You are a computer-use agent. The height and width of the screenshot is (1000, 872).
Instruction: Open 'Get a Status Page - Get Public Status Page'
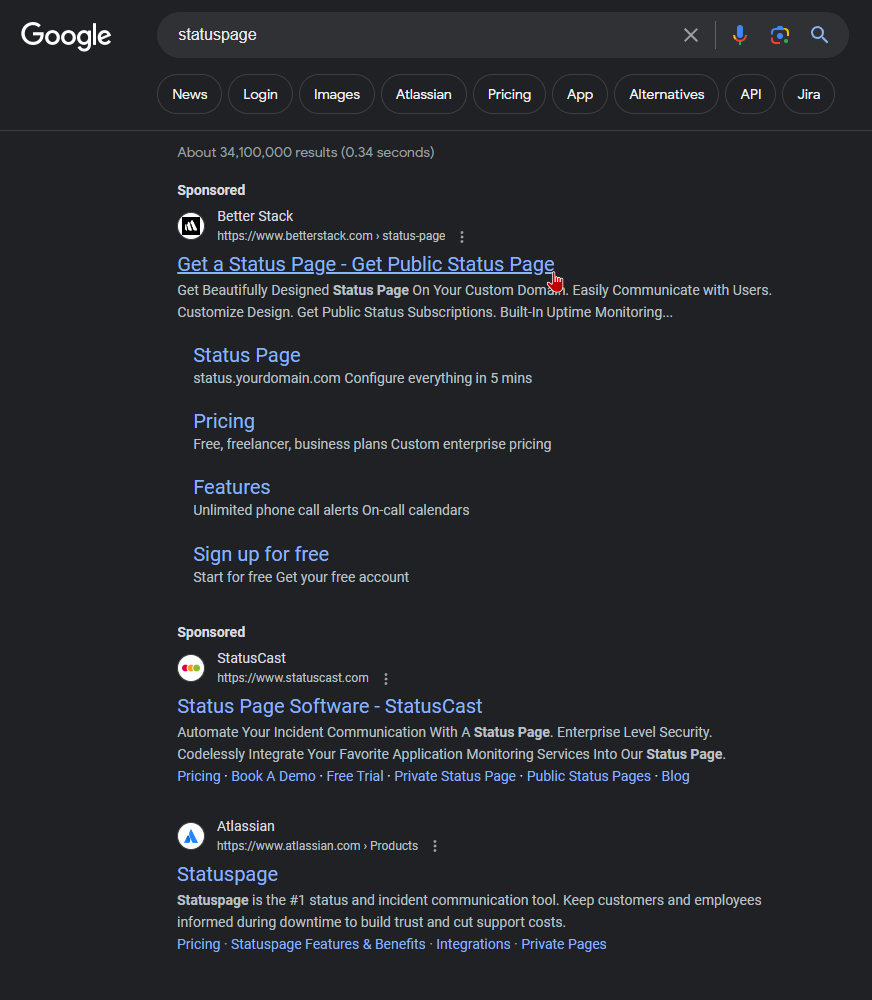[366, 264]
